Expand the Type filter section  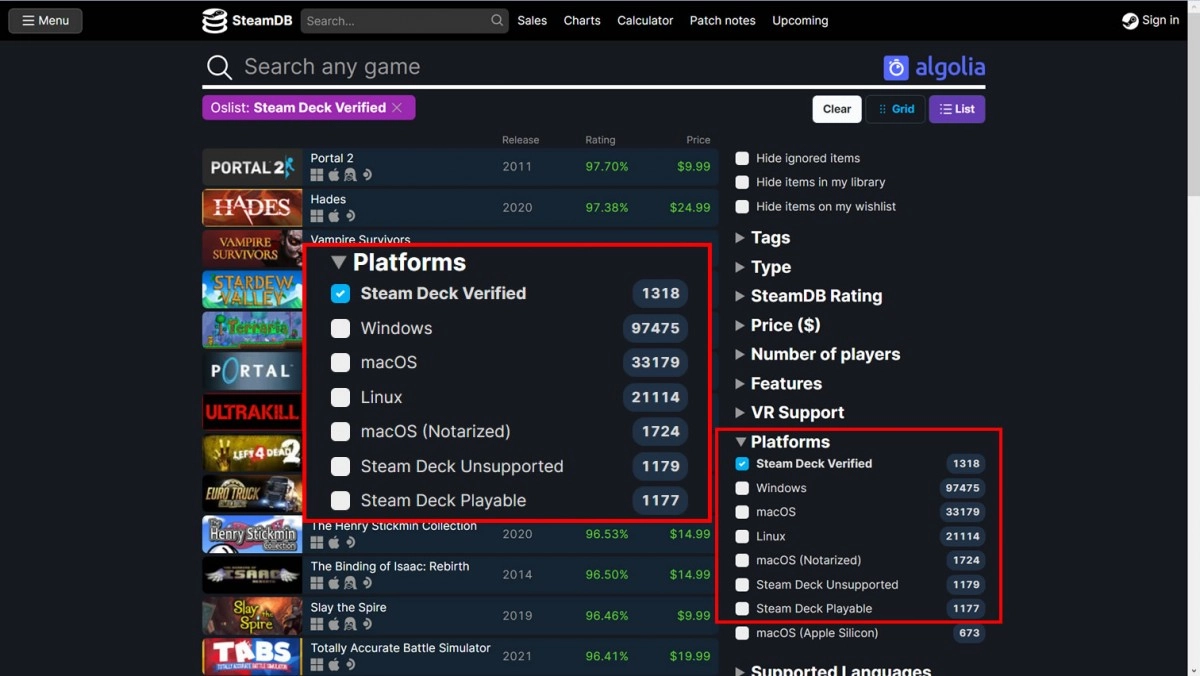pos(763,267)
